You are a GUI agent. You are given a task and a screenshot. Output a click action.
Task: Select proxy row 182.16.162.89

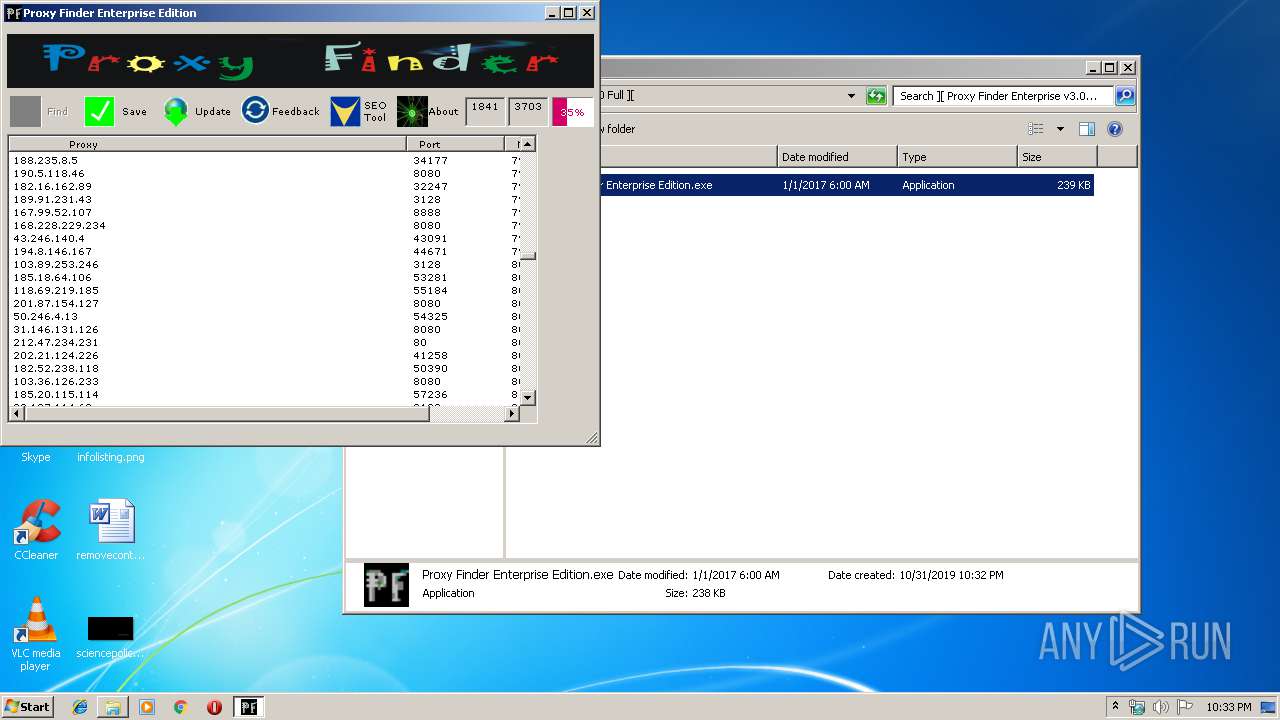264,186
